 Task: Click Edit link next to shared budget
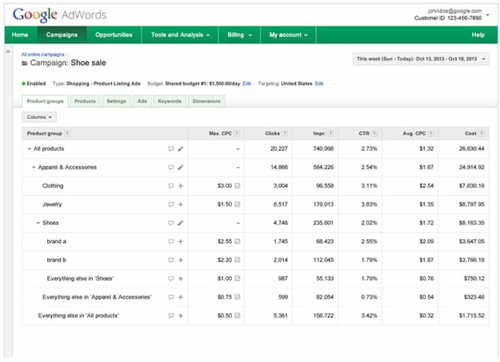click(x=247, y=84)
